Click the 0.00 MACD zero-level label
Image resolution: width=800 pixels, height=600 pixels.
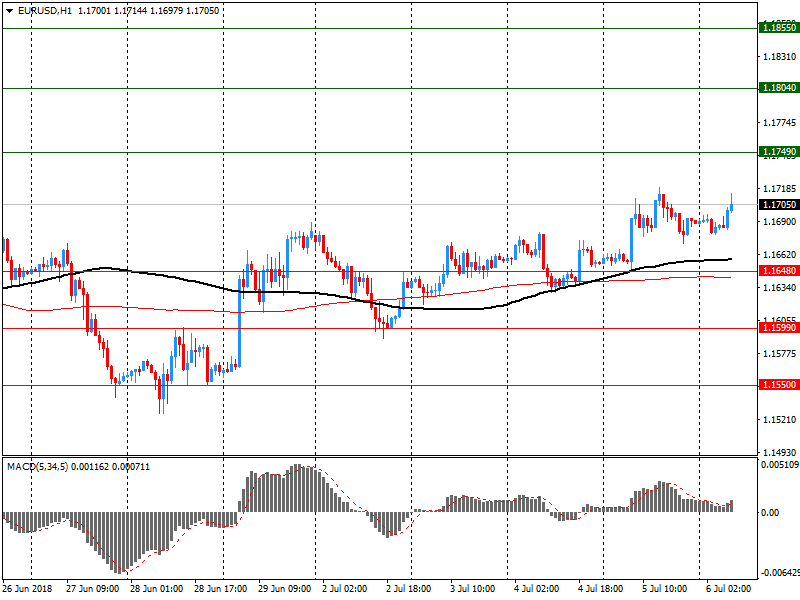(772, 513)
